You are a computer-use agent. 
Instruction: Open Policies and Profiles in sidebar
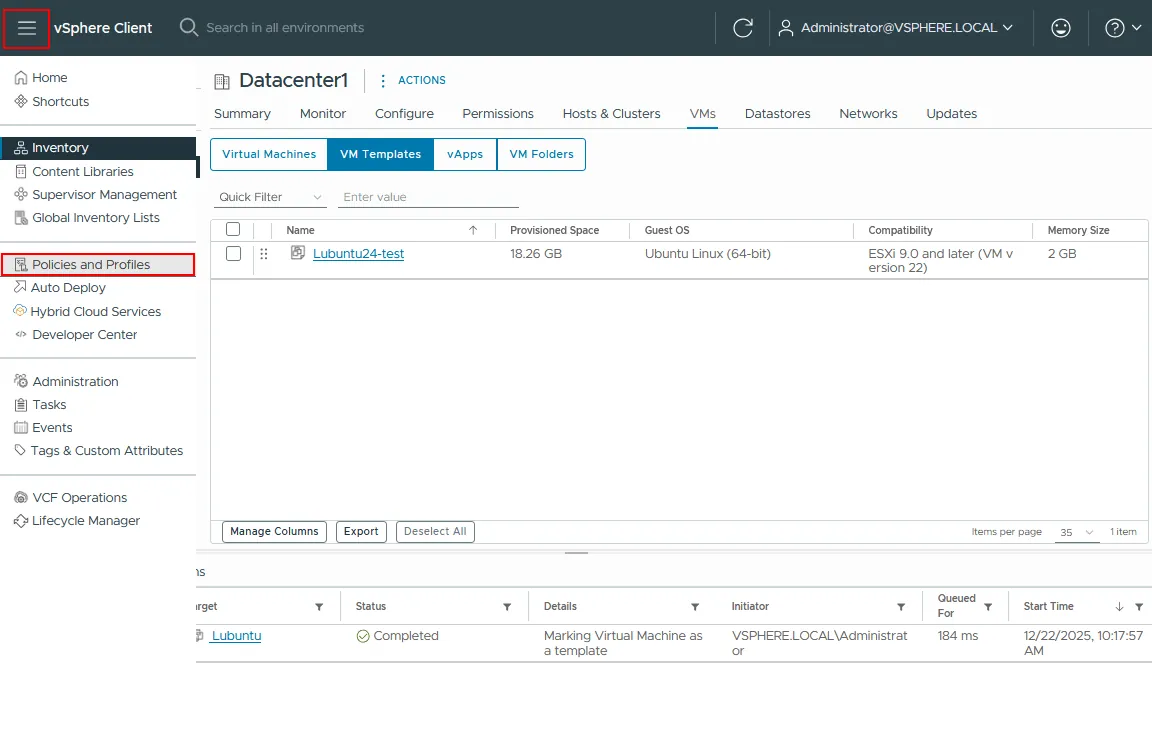click(98, 264)
